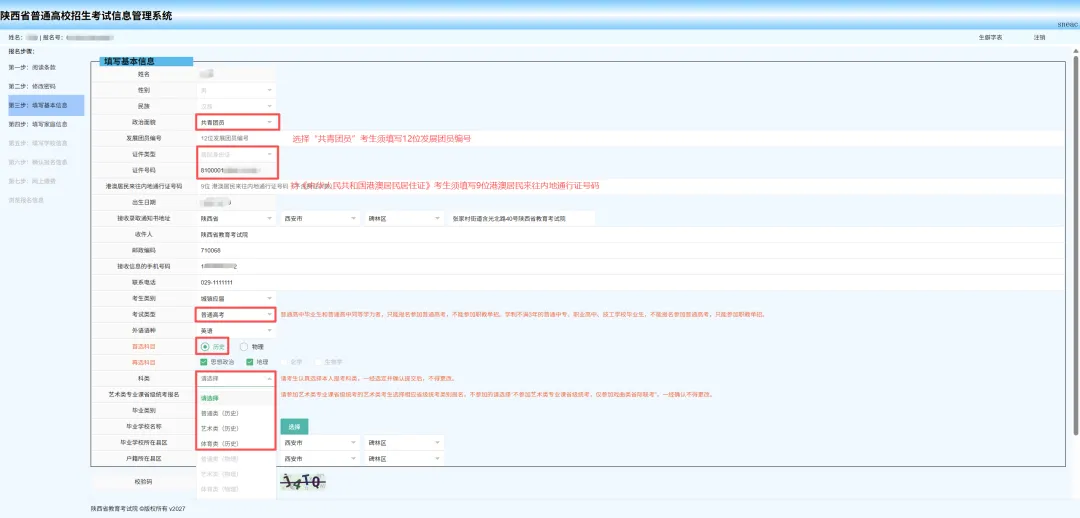Go to step 第七步：网上缴费 in sidebar
This screenshot has width=1080, height=518.
pos(32,181)
